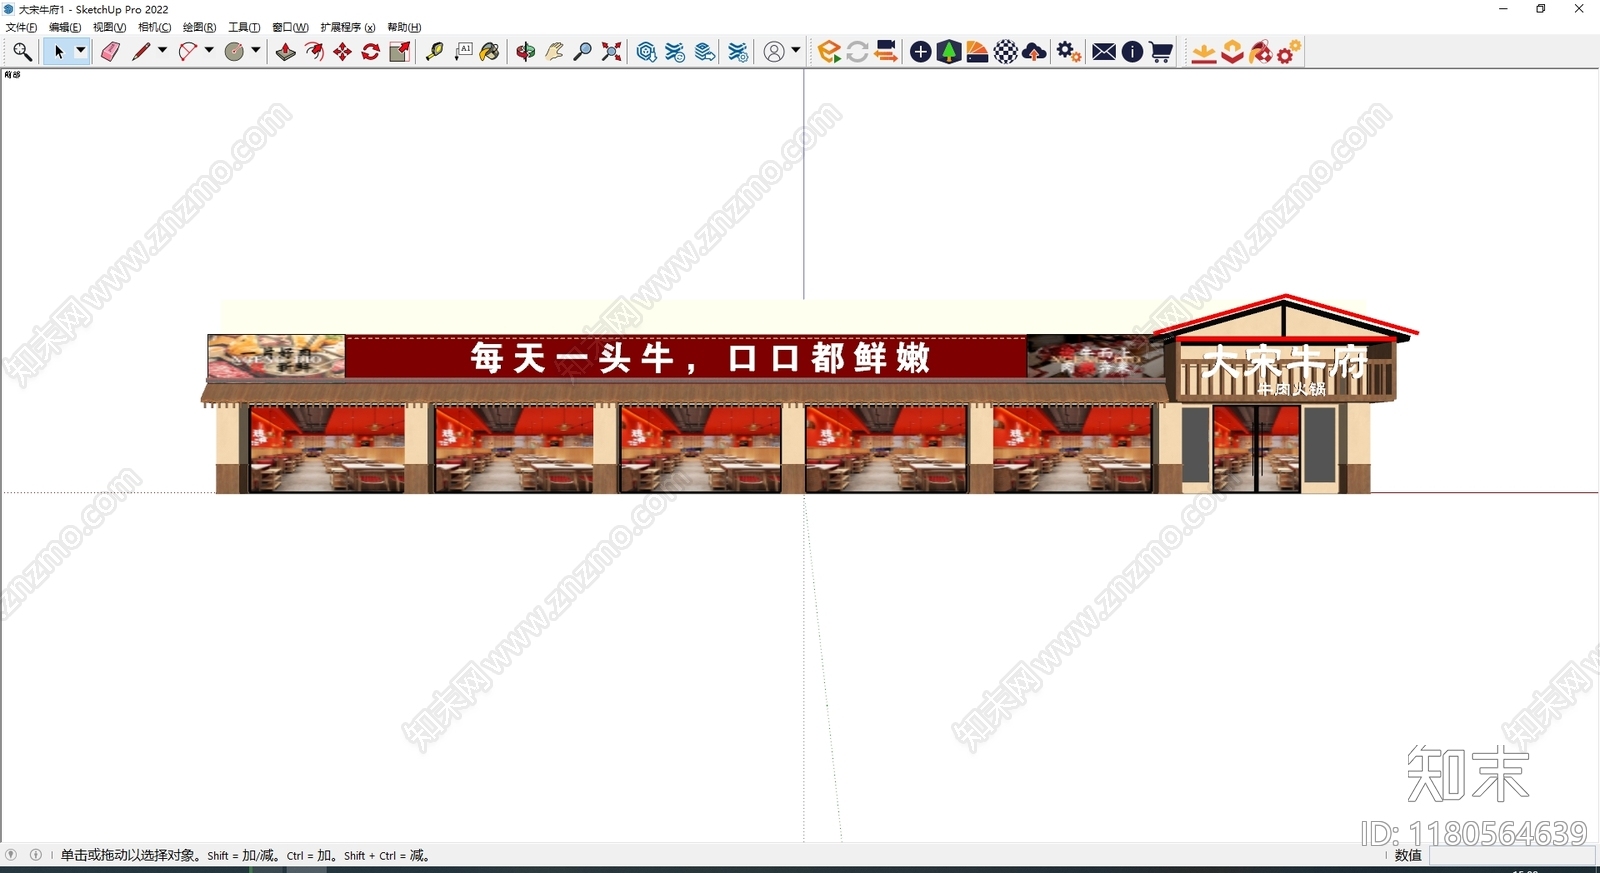Open the Extension Warehouse icon

675,52
